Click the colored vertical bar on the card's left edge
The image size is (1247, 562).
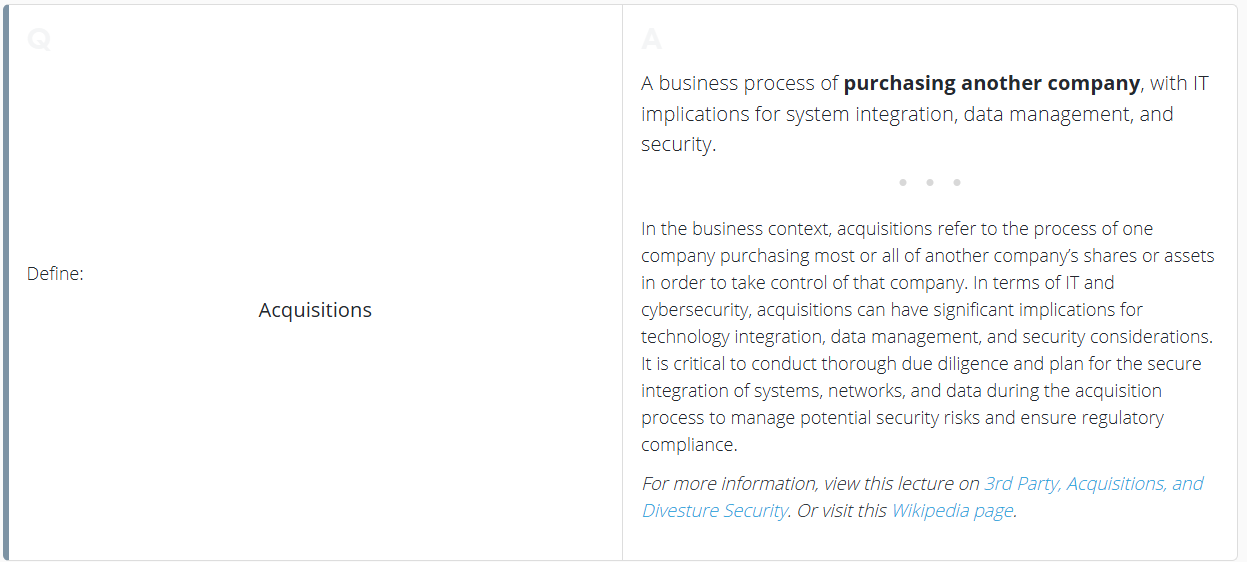click(6, 281)
